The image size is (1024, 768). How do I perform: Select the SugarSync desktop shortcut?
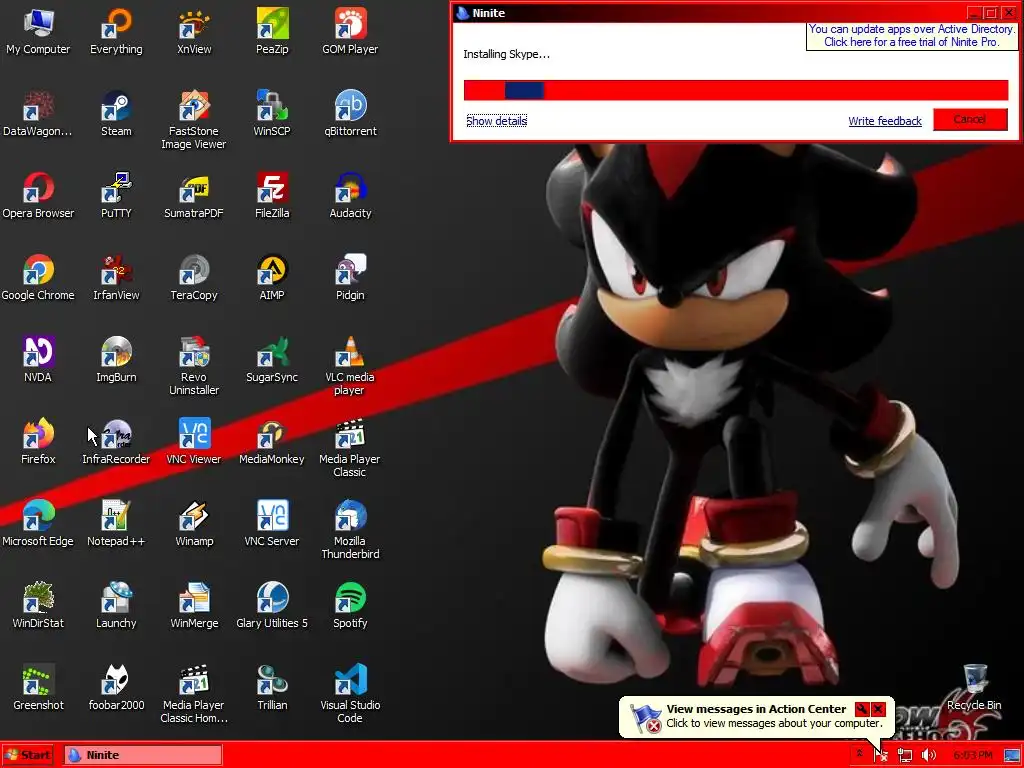pos(272,359)
